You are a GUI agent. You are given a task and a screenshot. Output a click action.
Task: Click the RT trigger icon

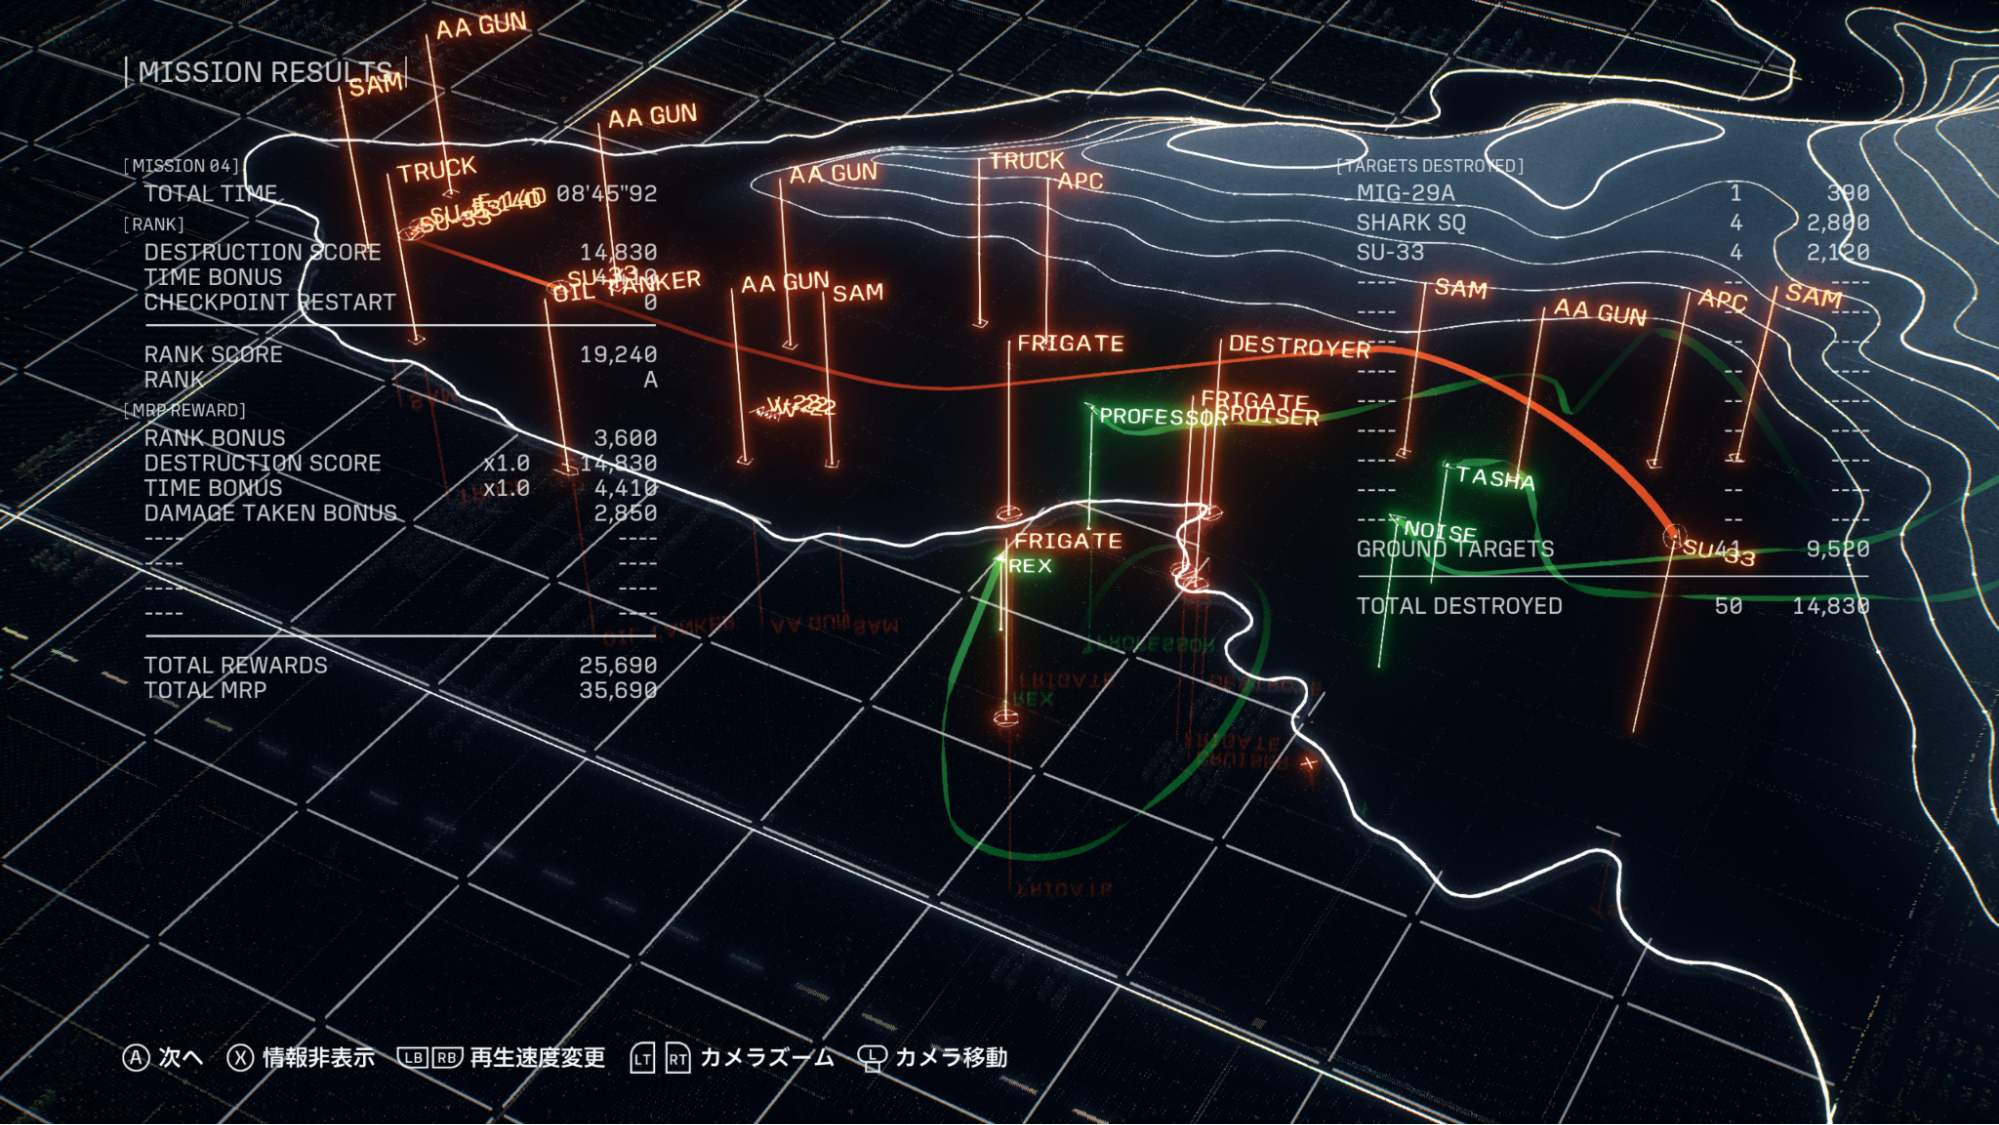(677, 1059)
